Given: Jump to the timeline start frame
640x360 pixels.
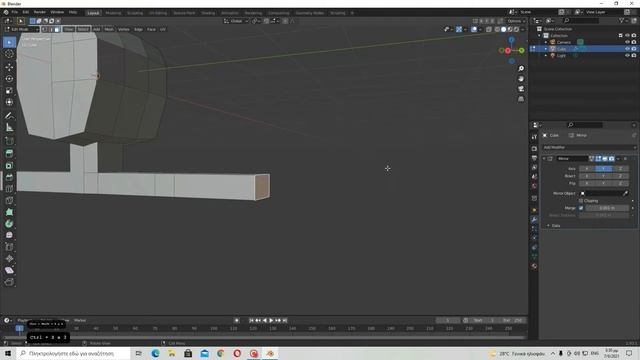Looking at the screenshot, I should (251, 320).
